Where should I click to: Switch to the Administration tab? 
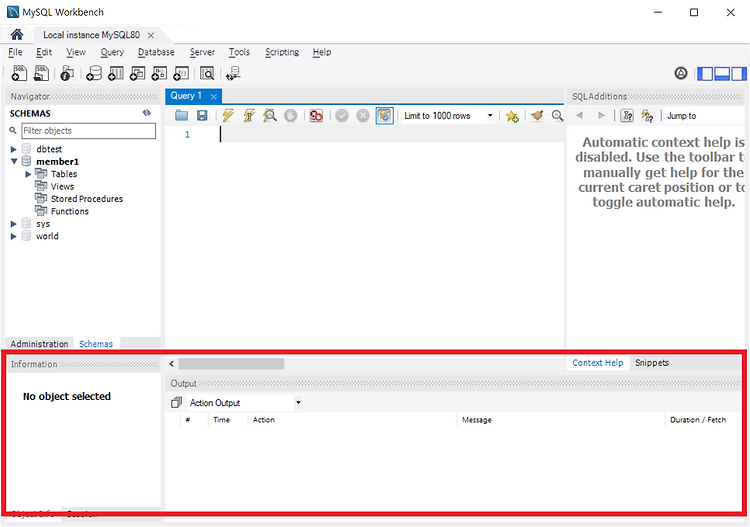point(39,343)
